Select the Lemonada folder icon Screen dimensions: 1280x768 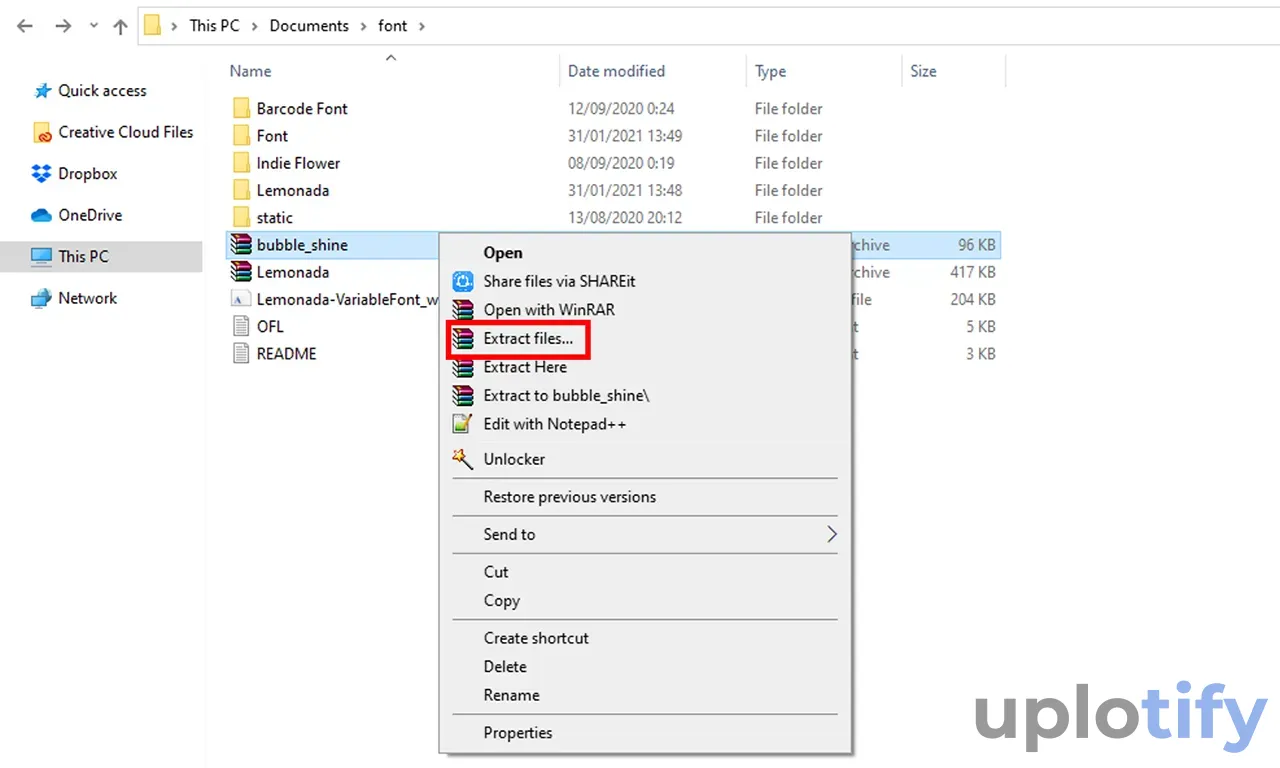[x=241, y=190]
